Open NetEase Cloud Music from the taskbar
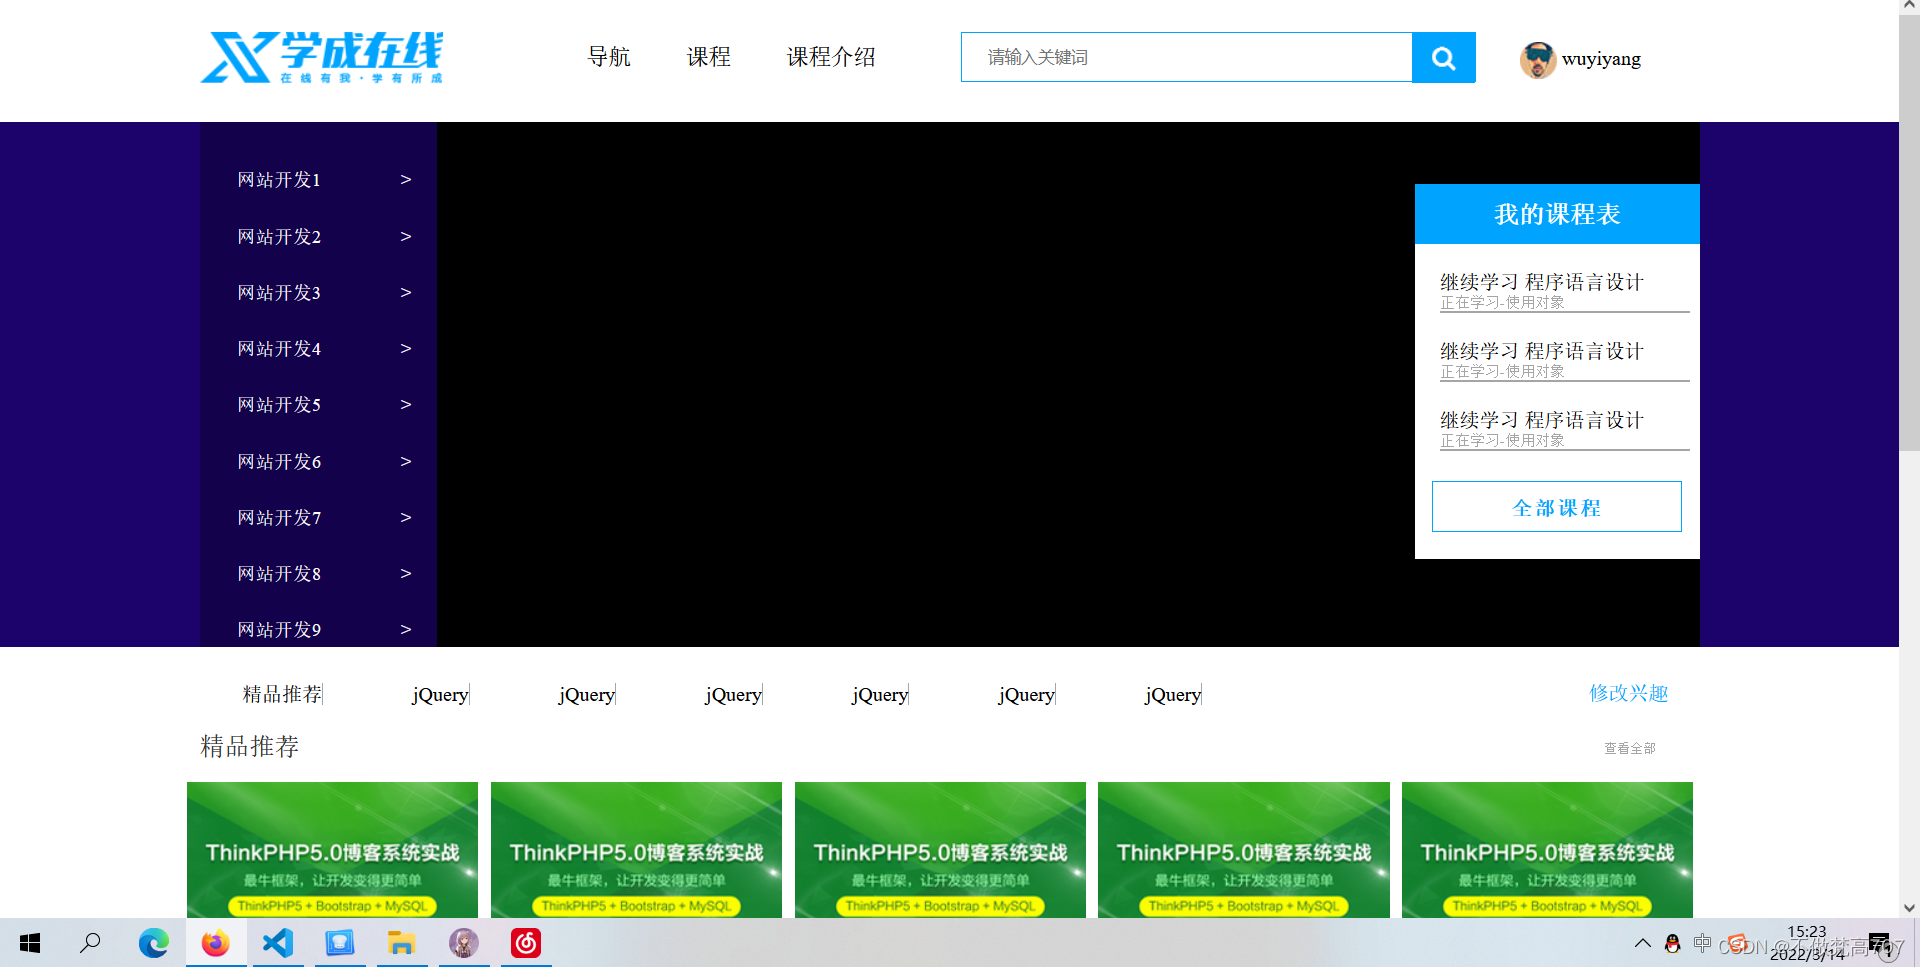 pos(526,943)
